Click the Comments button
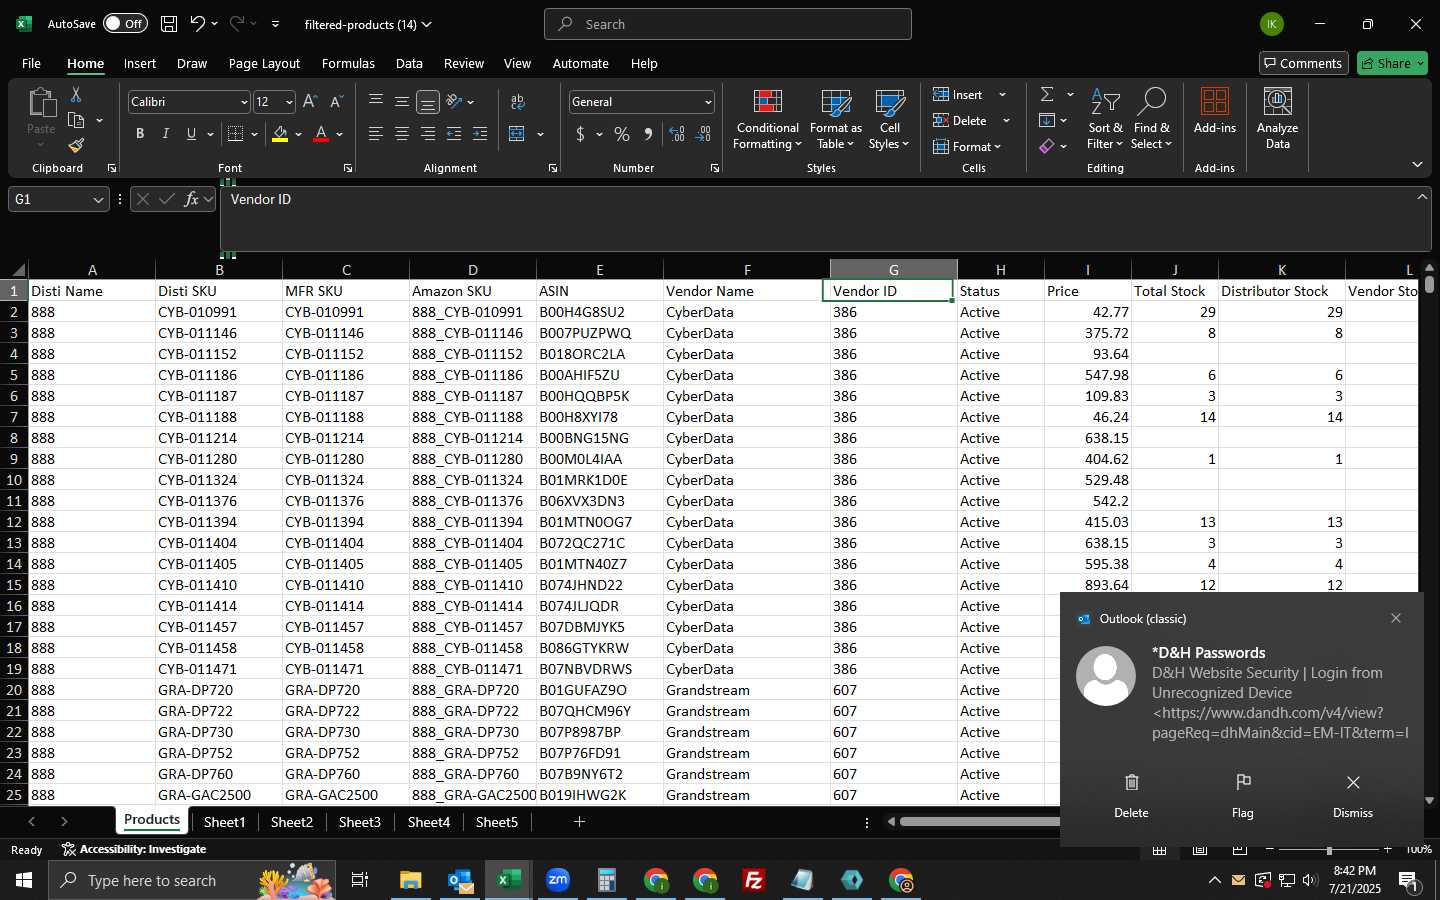The image size is (1440, 900). [1303, 63]
